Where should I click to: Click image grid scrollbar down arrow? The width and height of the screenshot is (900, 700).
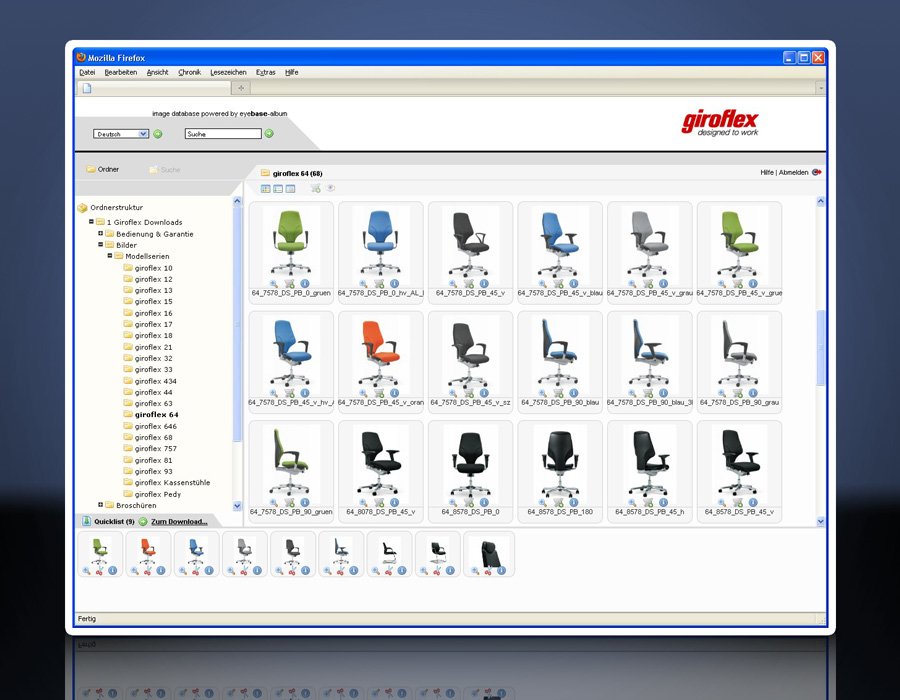click(820, 521)
